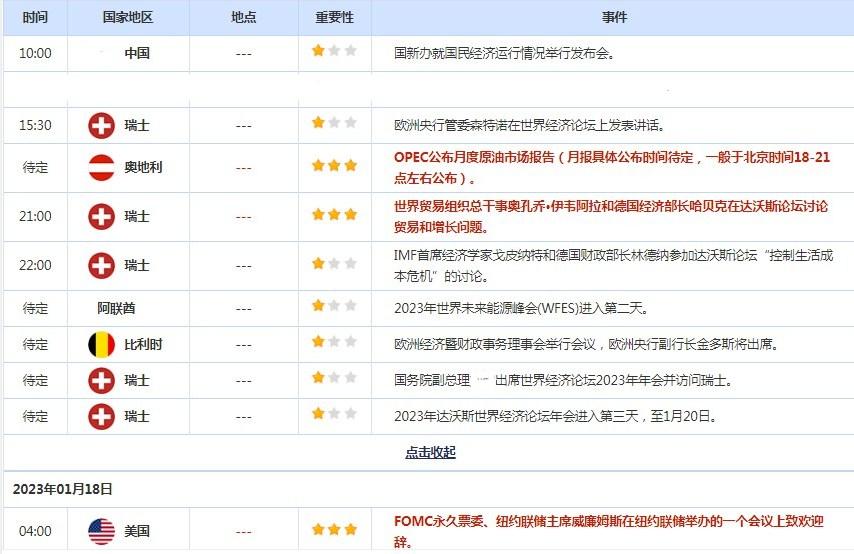Open the FOMC 威廉姆斯 event text
The image size is (854, 554).
coord(610,531)
